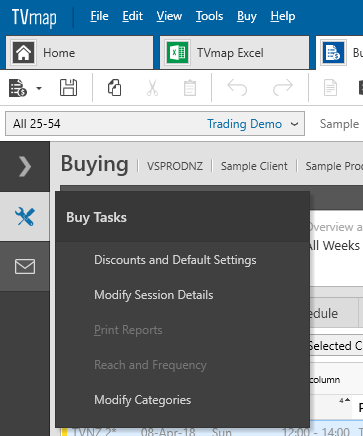Open the Tools menu
The image size is (363, 436).
[x=209, y=16]
